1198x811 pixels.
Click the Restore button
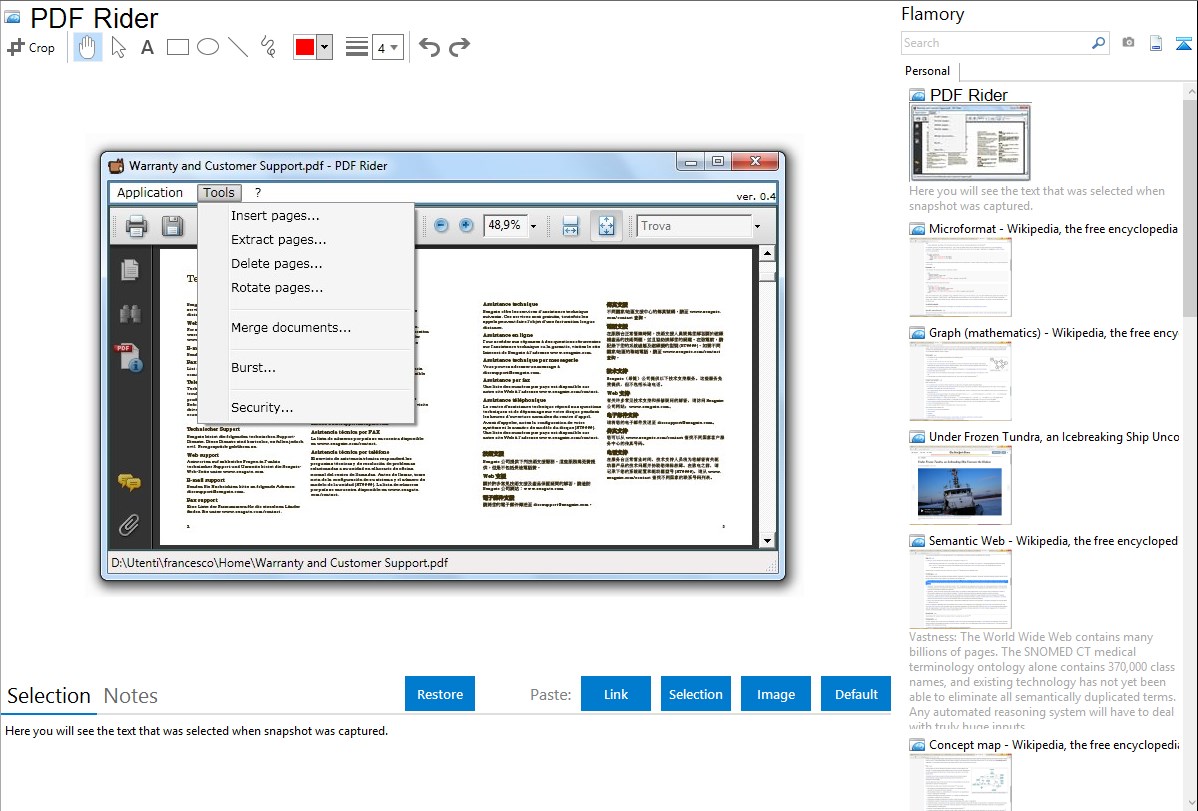[440, 694]
